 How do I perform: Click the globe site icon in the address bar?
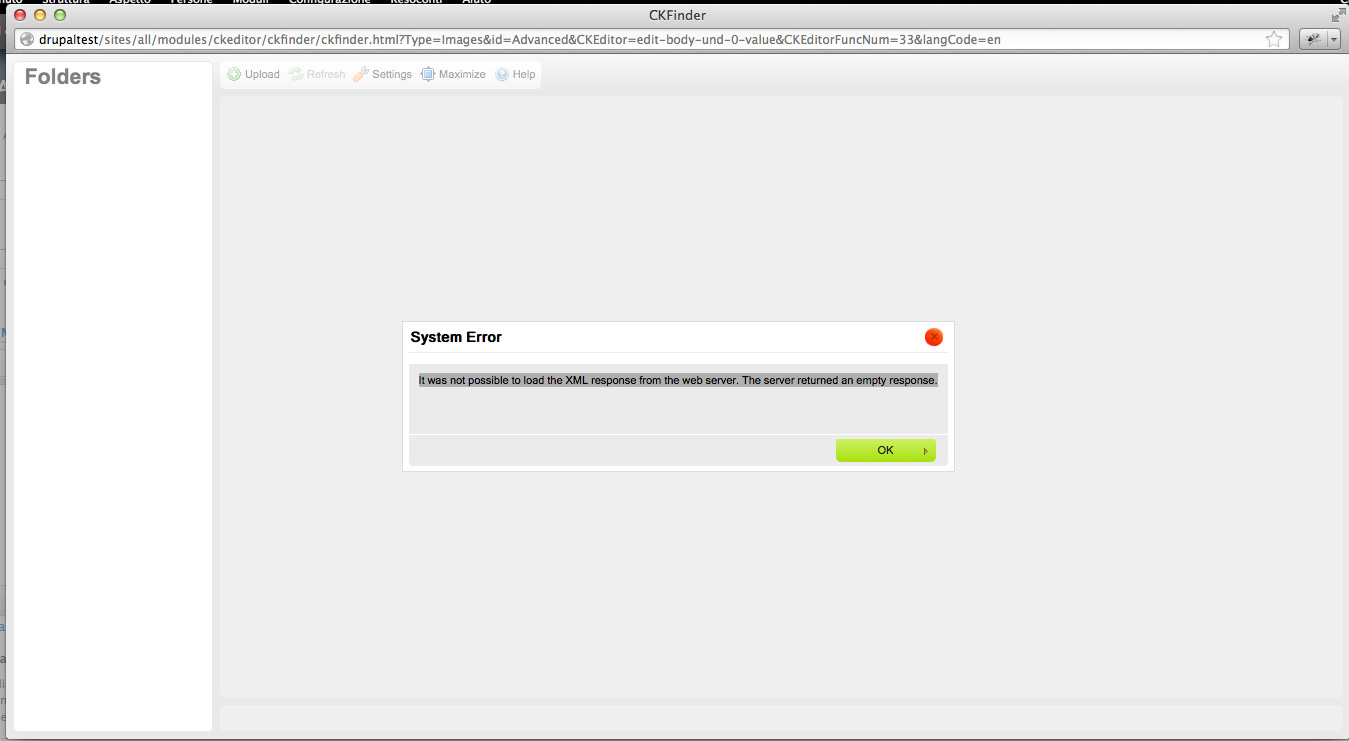[27, 39]
